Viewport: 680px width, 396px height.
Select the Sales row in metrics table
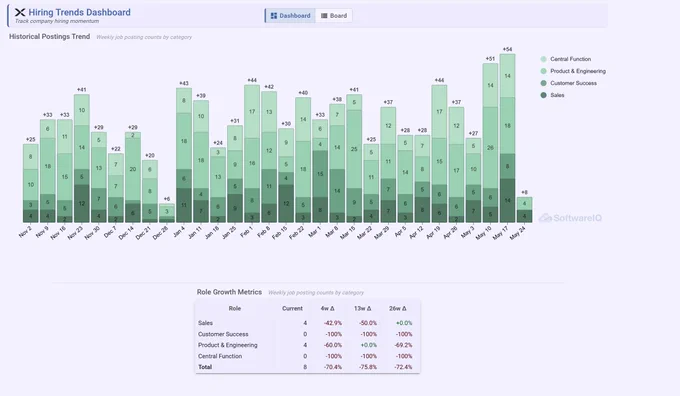click(307, 323)
